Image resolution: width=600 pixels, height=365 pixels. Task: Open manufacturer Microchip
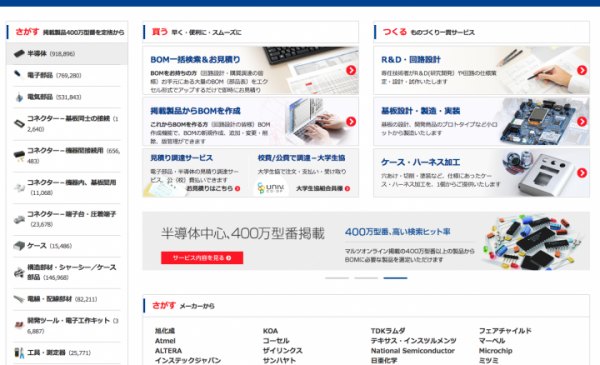(x=496, y=351)
